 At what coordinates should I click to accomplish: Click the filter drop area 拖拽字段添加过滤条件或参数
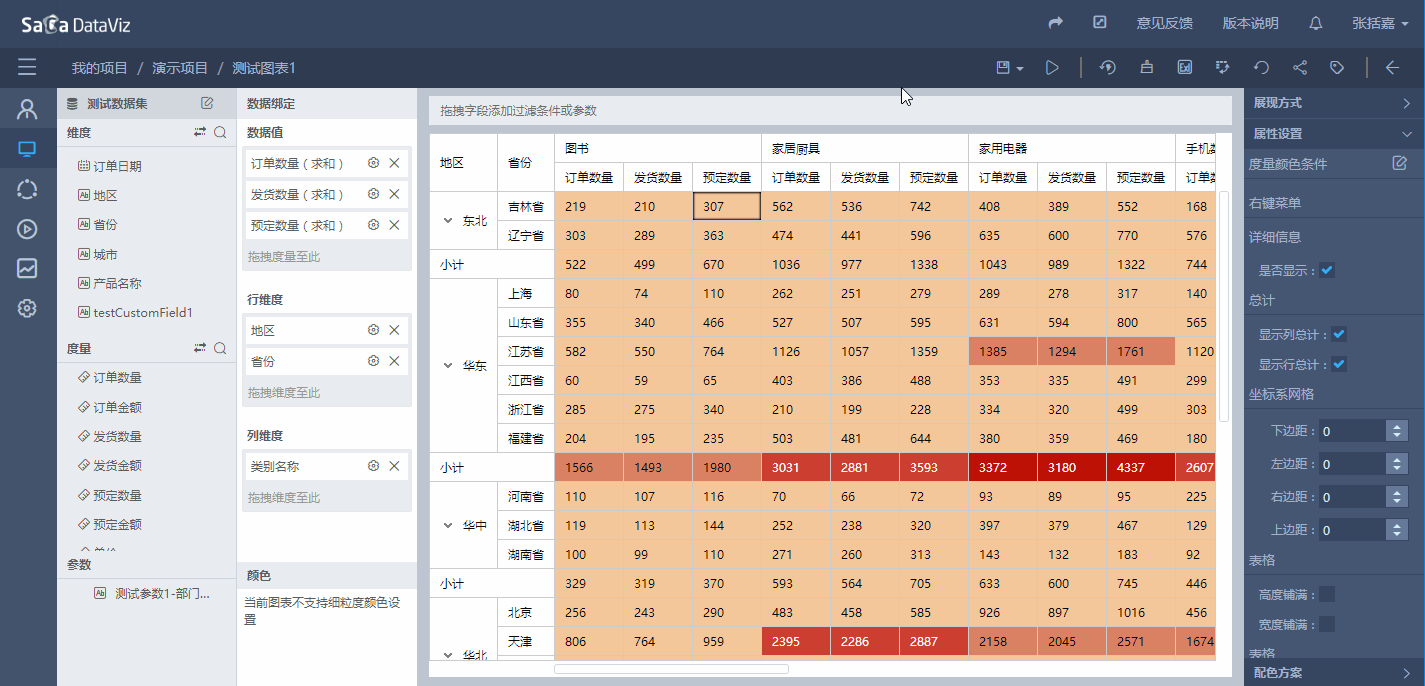[830, 111]
